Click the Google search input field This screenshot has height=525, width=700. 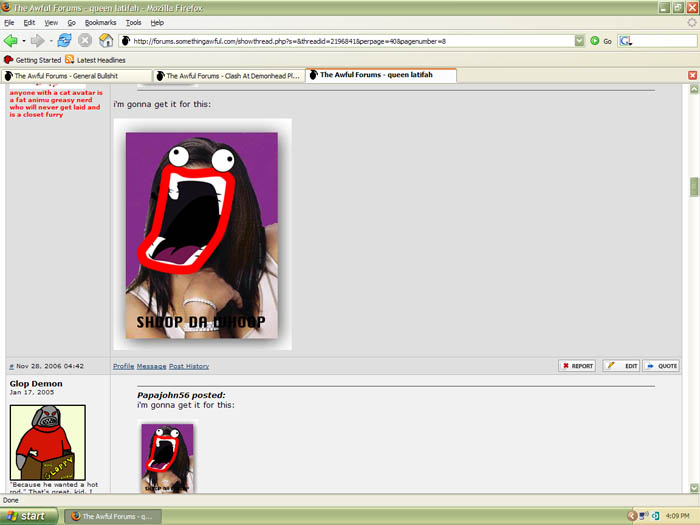664,41
